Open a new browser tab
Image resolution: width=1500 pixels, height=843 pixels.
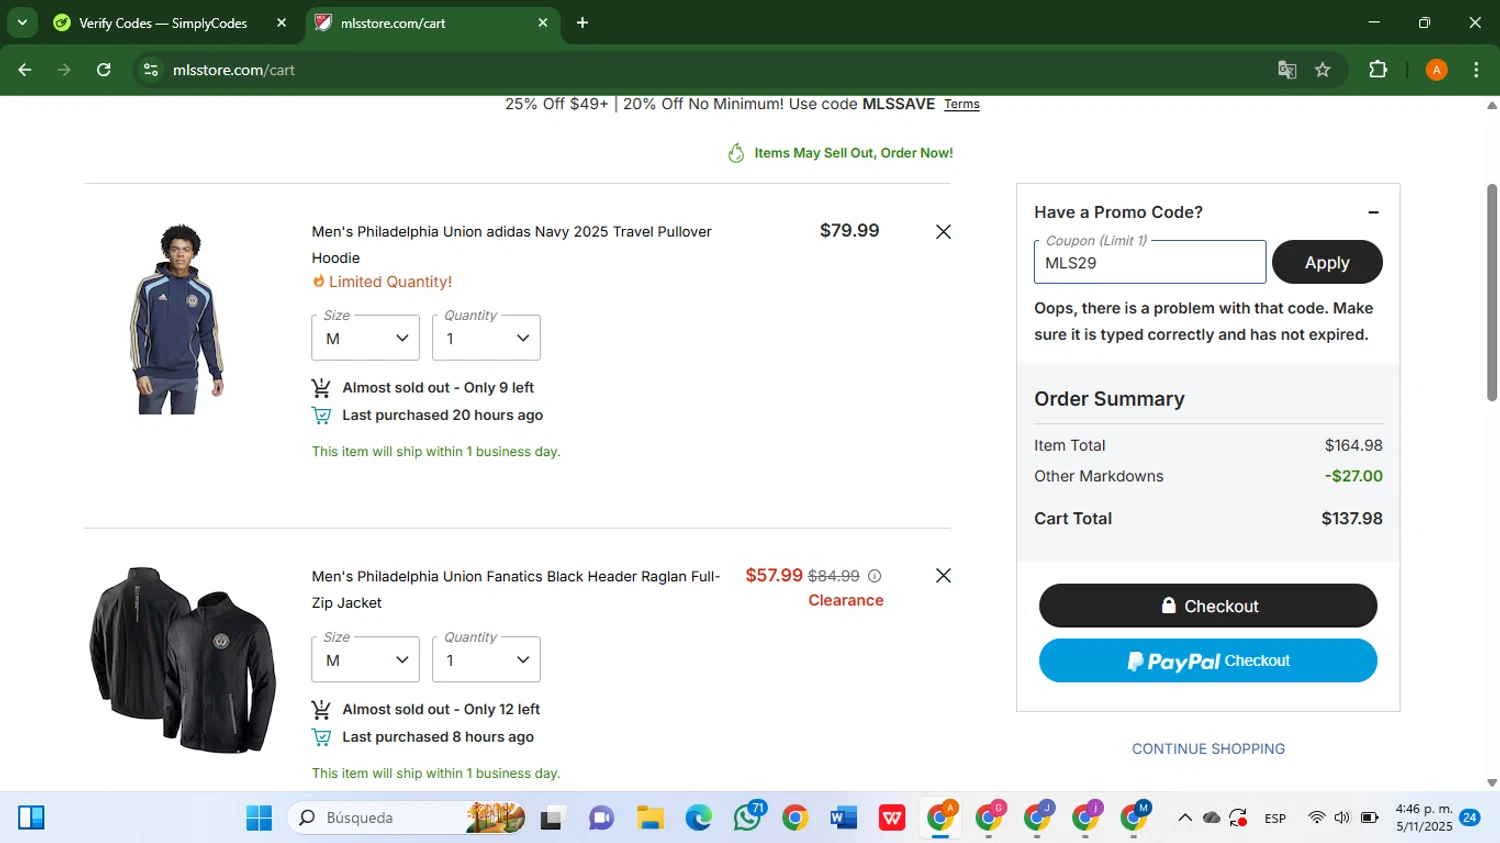coord(582,23)
